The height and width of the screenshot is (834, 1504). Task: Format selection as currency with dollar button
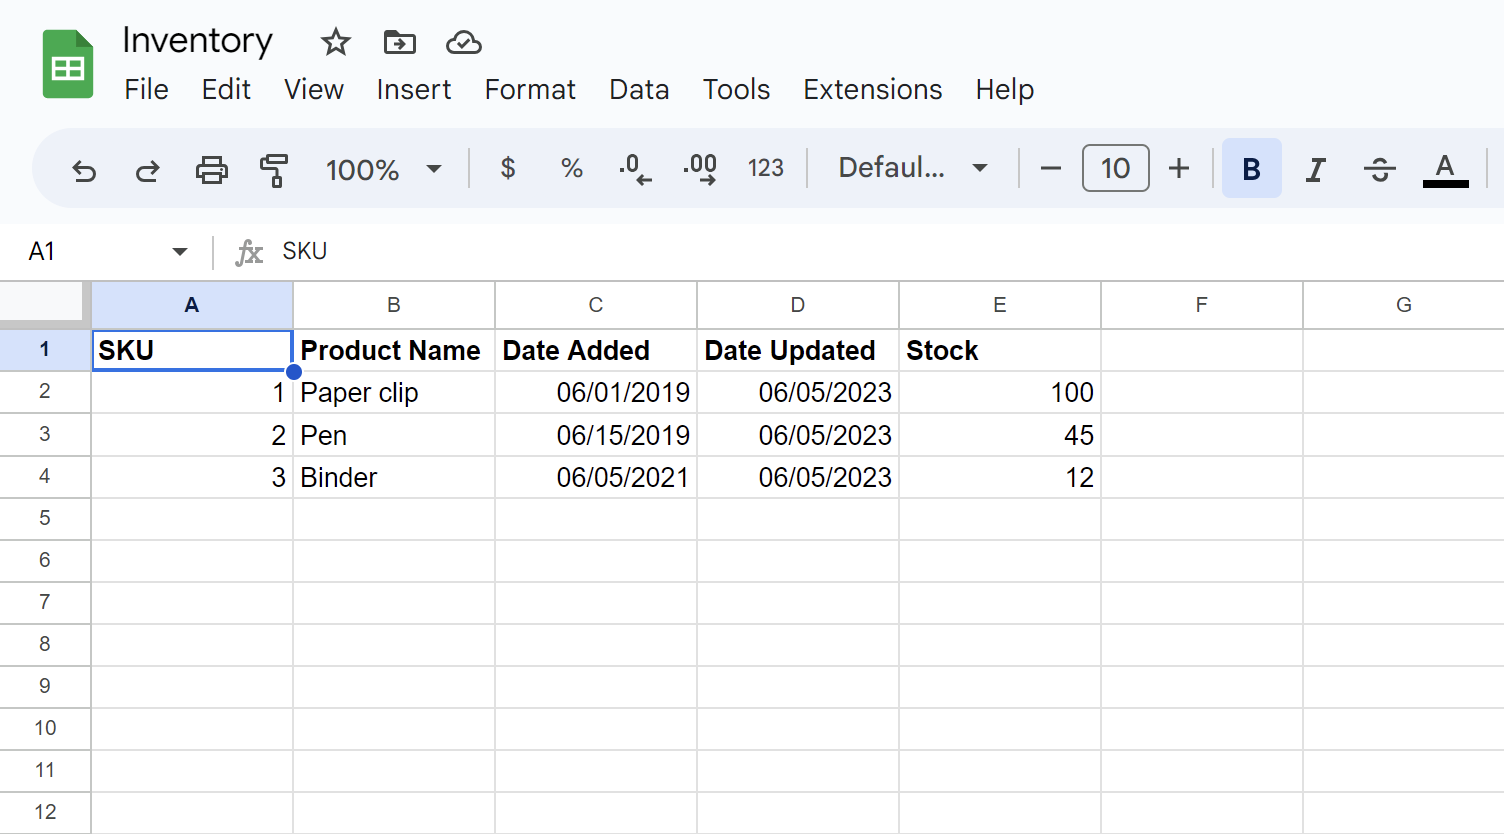click(508, 168)
